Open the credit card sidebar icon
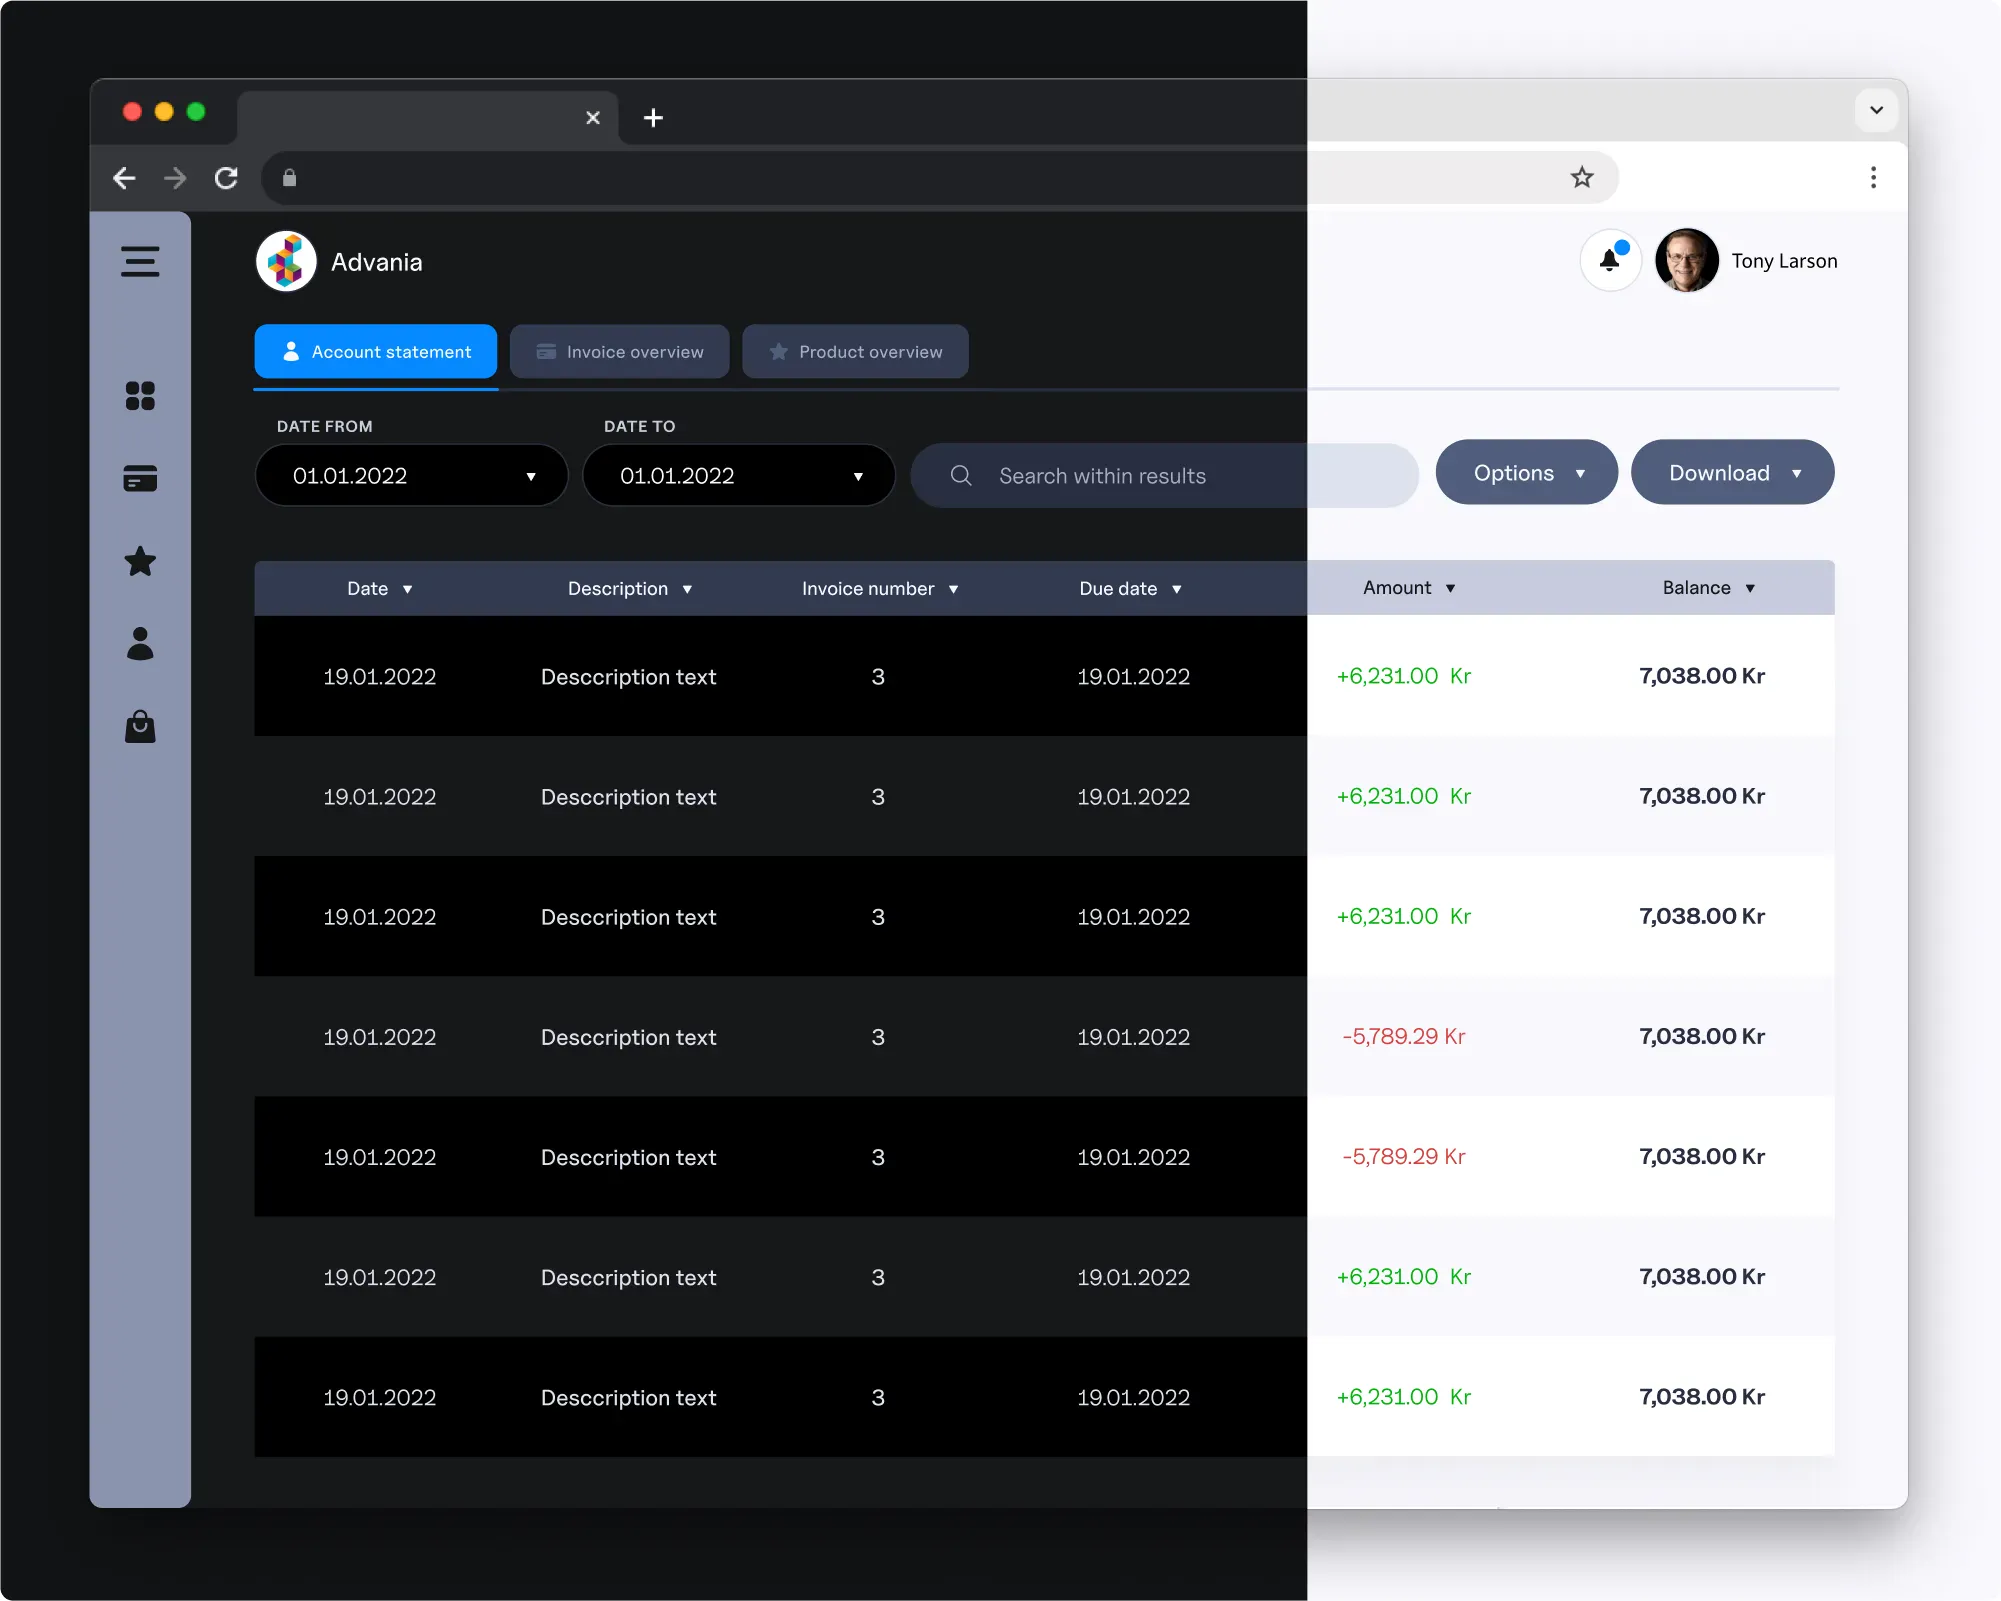The width and height of the screenshot is (2001, 1601). [x=140, y=479]
